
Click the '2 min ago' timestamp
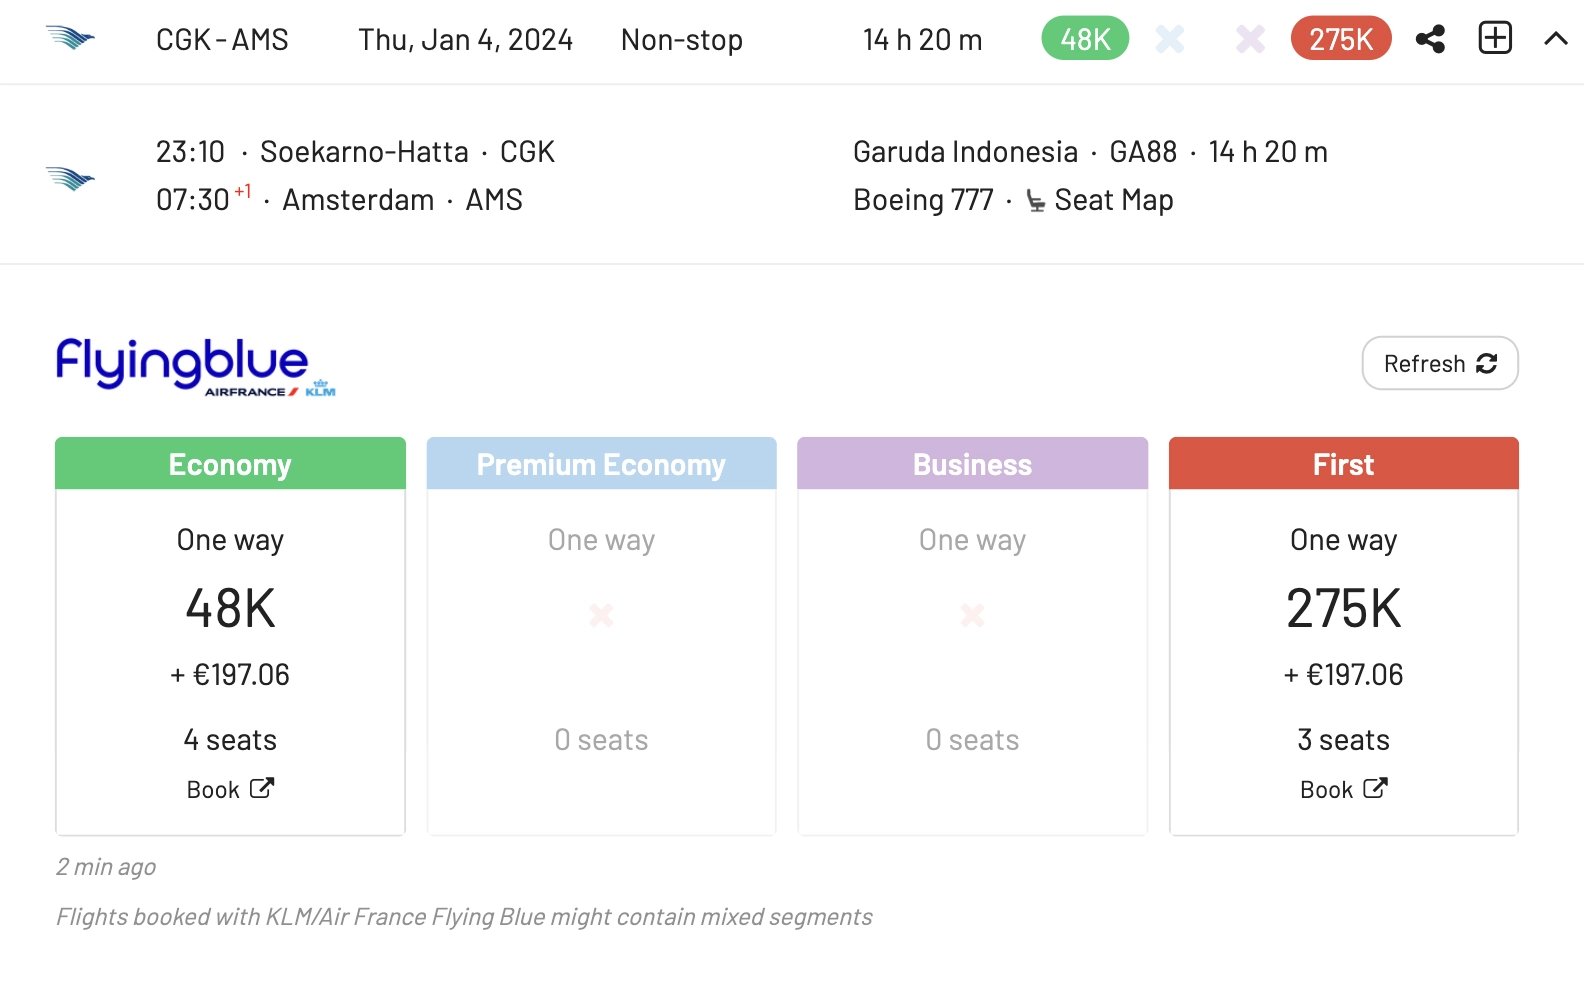(106, 867)
